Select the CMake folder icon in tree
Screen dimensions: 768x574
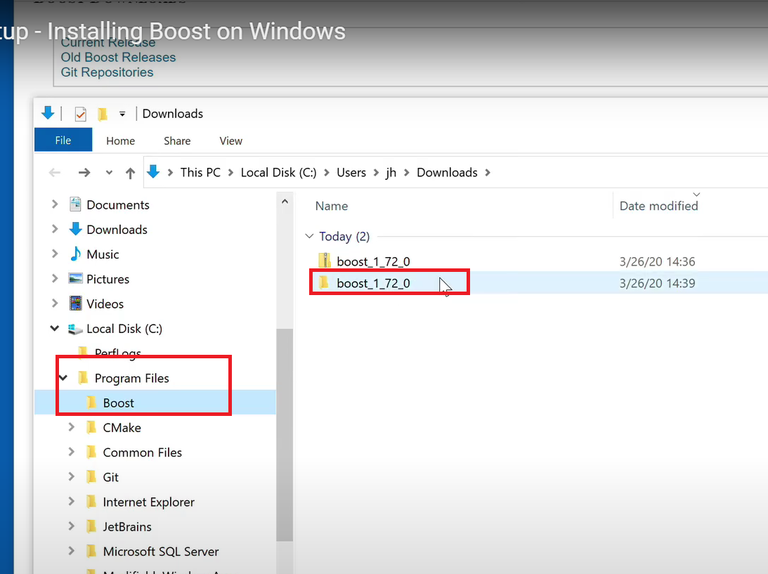[x=91, y=427]
